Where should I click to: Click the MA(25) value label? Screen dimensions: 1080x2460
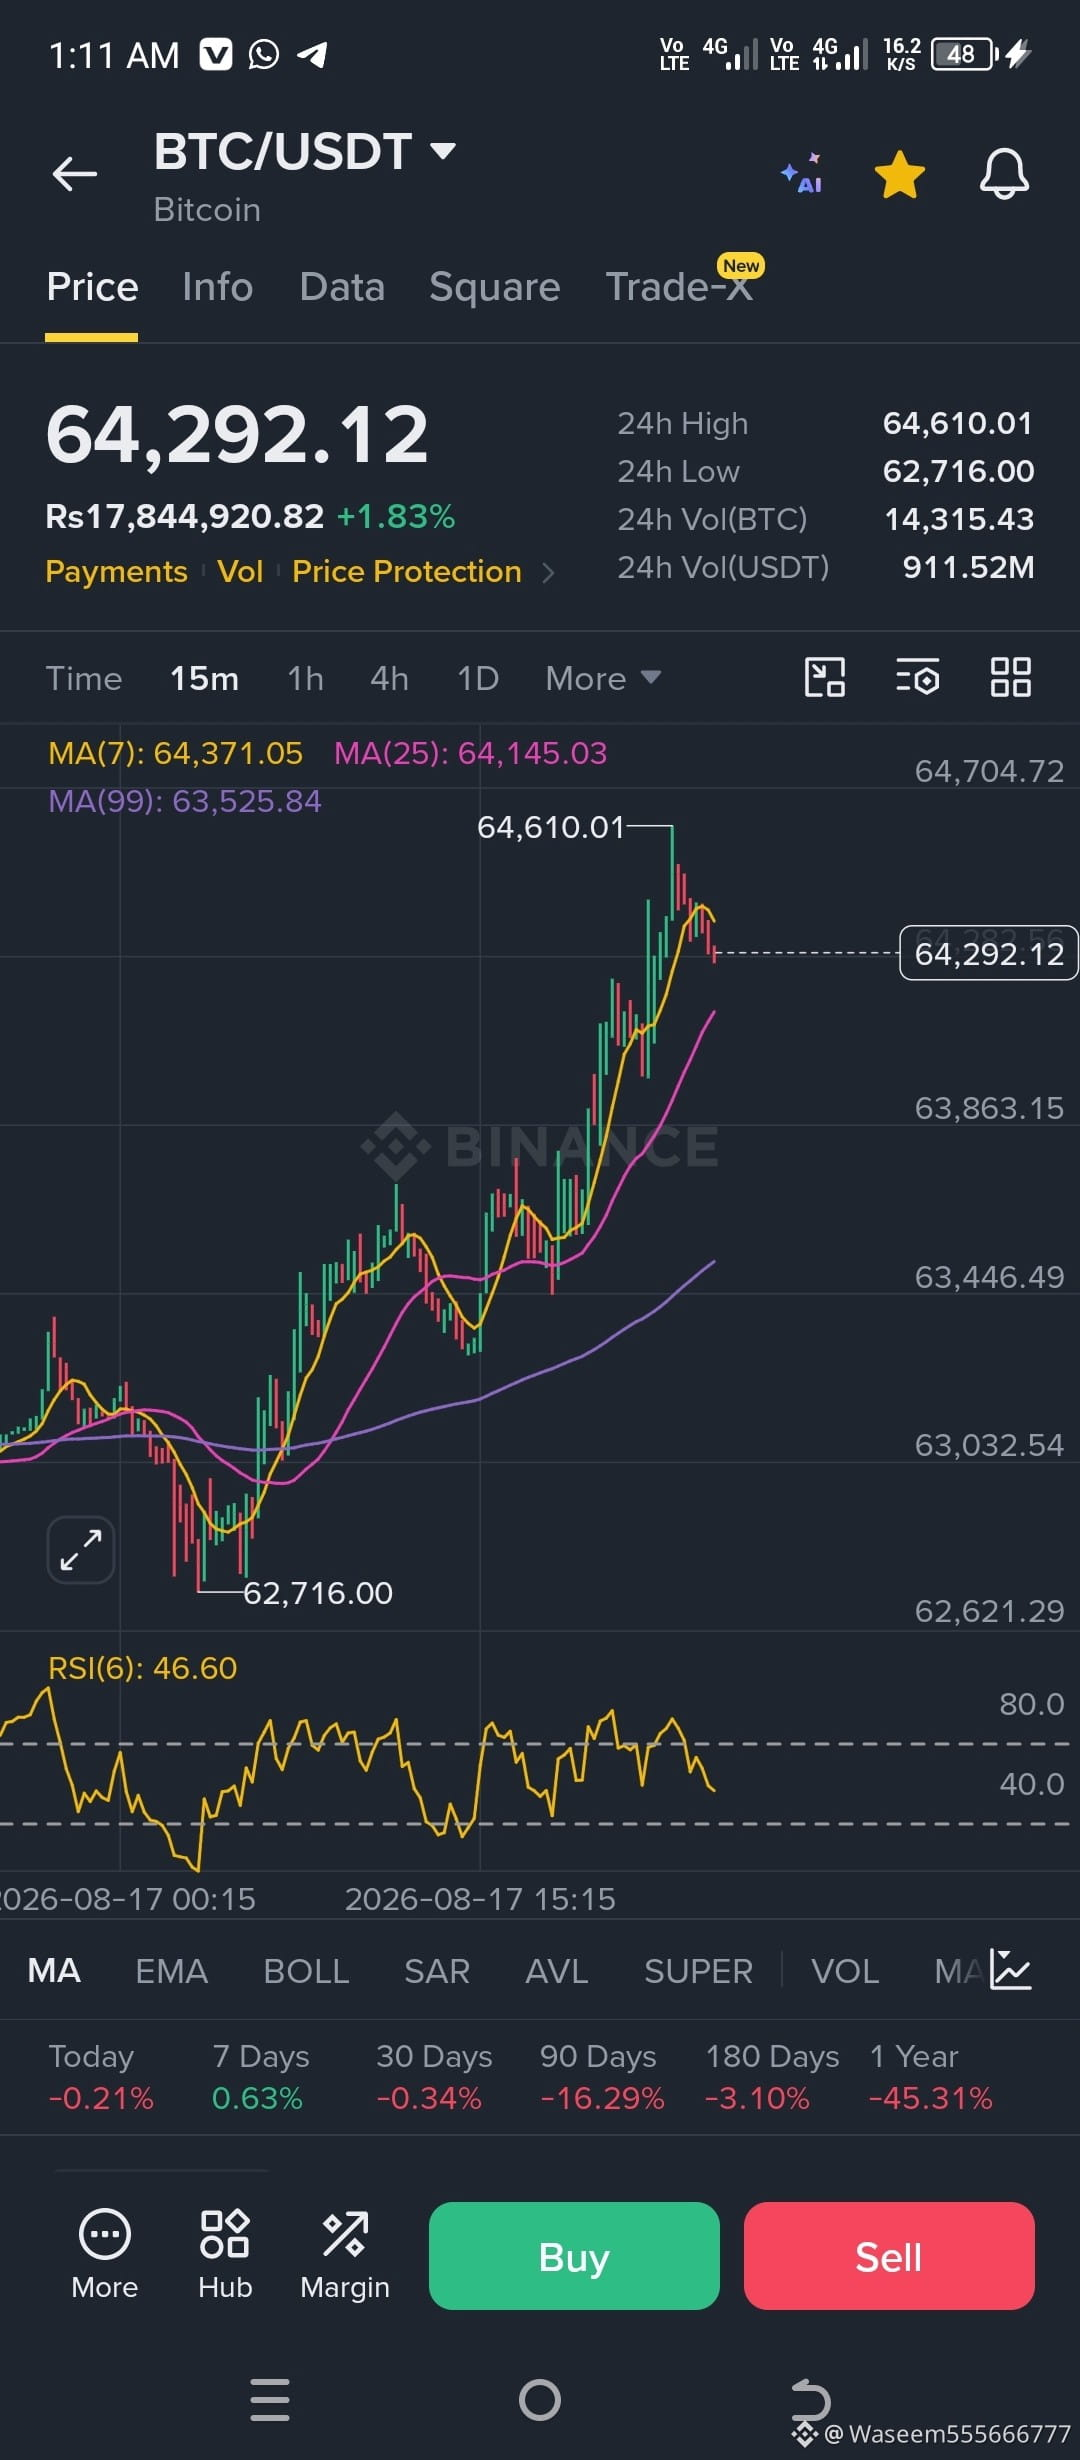point(470,753)
